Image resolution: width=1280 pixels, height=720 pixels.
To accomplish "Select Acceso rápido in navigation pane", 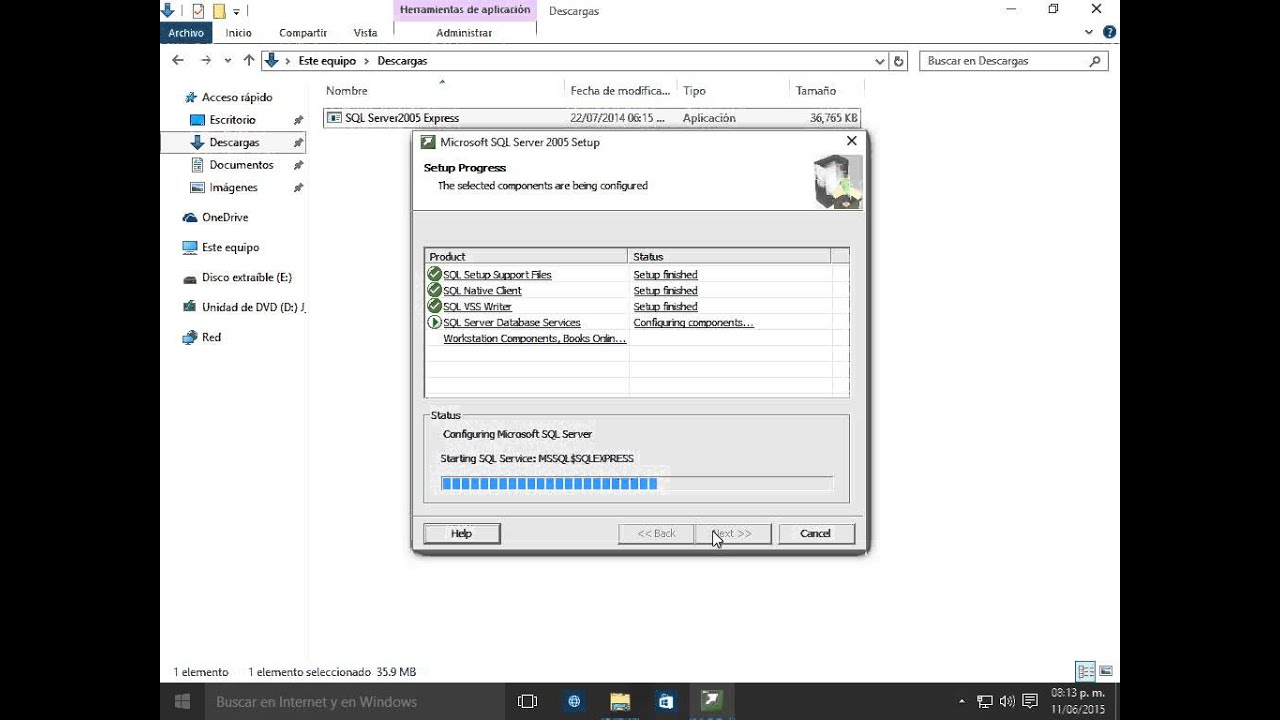I will click(237, 98).
